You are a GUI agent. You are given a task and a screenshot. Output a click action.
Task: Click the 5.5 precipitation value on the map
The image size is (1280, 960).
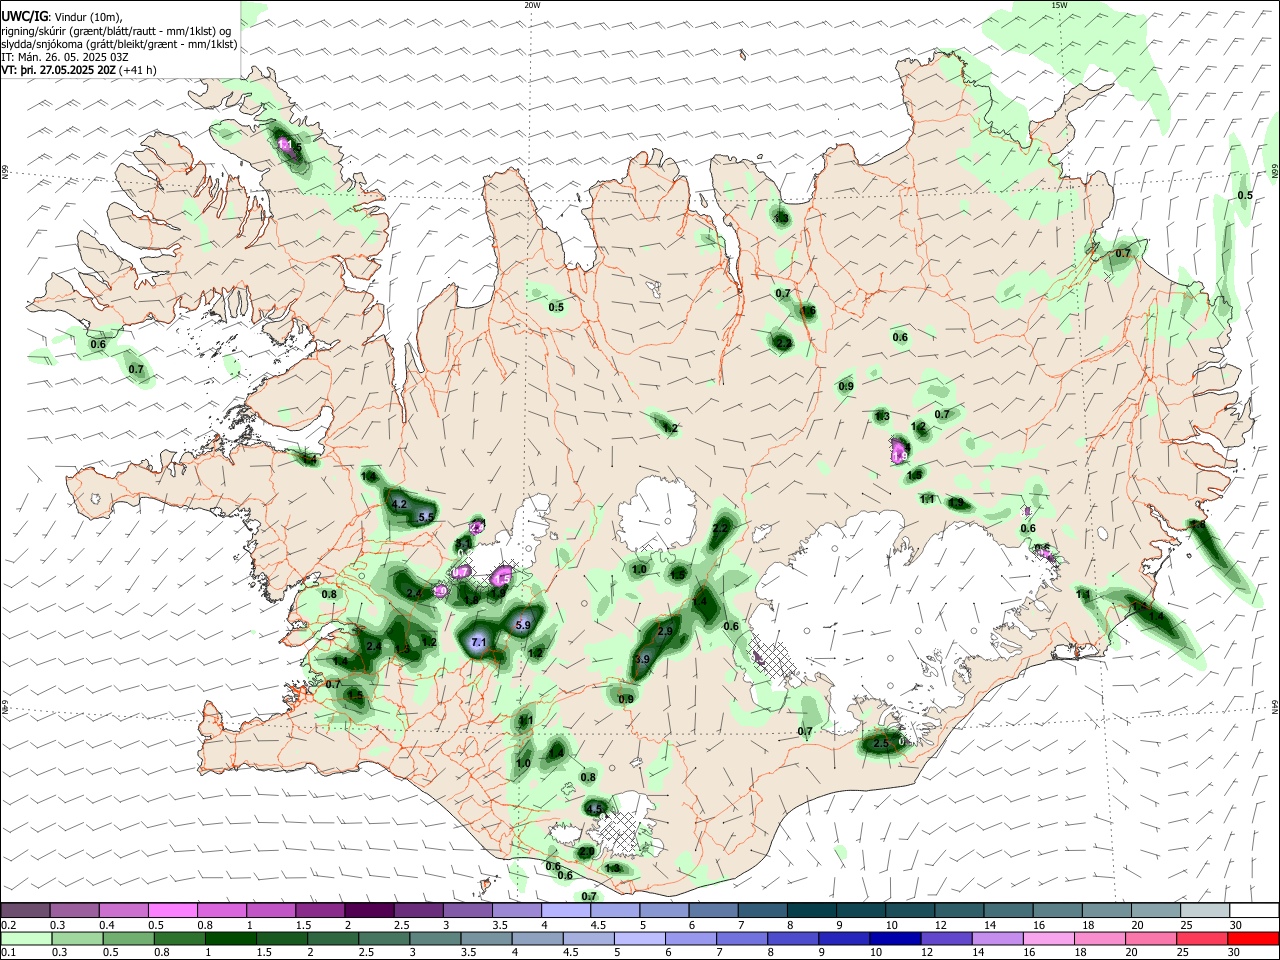pyautogui.click(x=426, y=517)
